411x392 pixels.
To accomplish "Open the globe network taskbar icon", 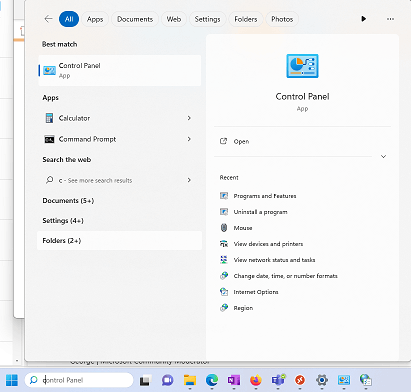I will (366, 380).
